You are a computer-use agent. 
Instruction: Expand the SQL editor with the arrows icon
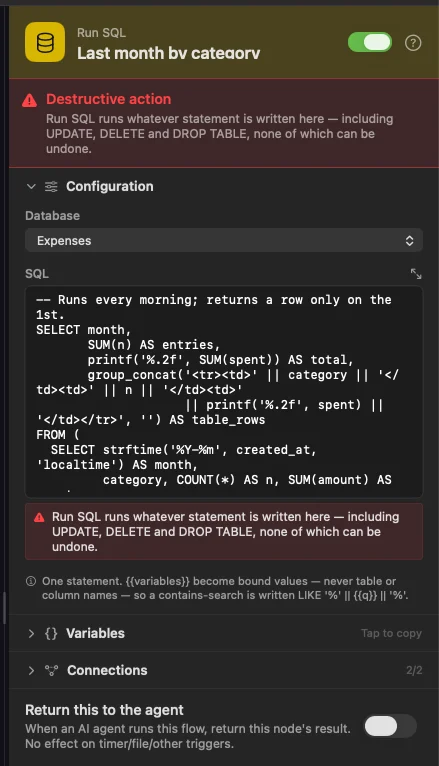point(416,274)
